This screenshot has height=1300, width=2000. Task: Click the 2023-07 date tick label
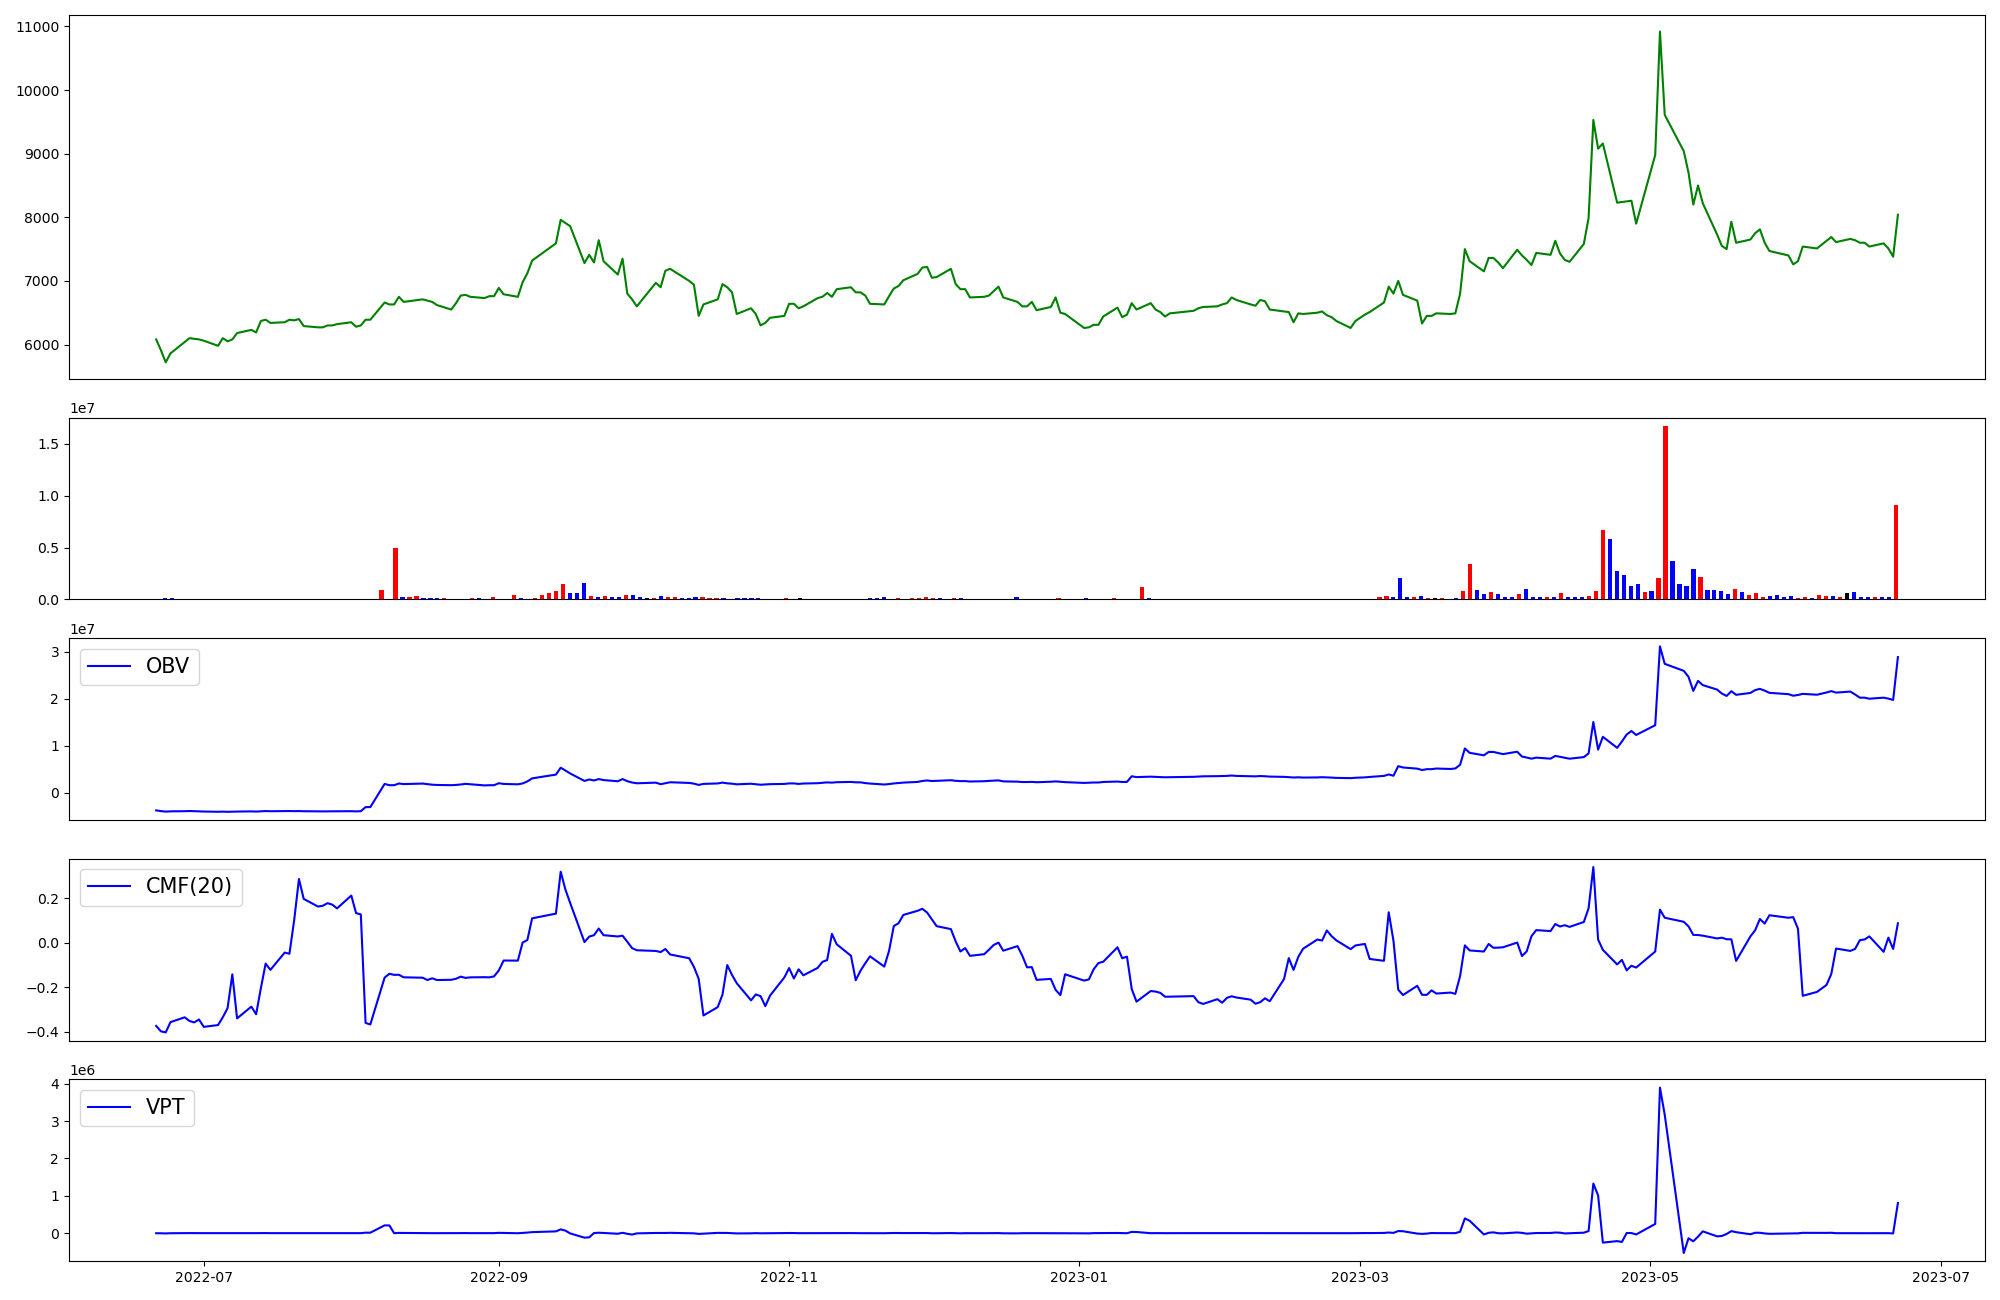[x=1941, y=1277]
